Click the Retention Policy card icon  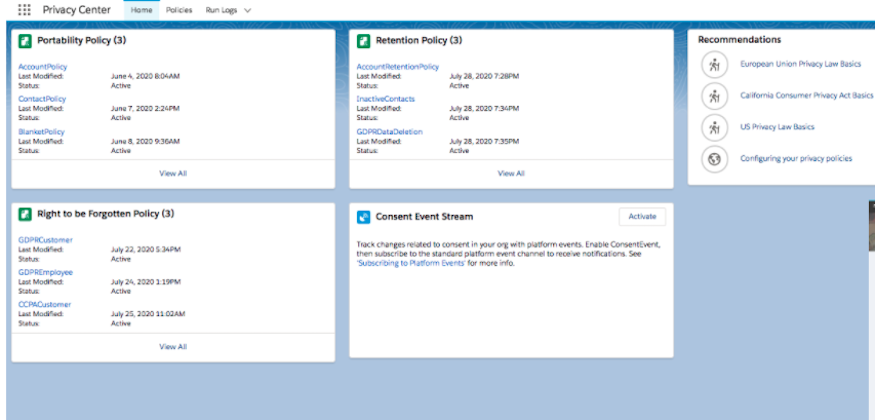(x=363, y=41)
